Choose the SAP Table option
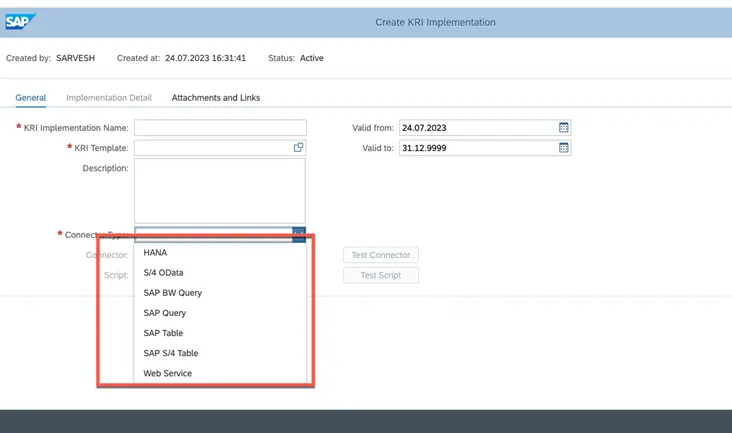This screenshot has height=433, width=732. pyautogui.click(x=163, y=333)
